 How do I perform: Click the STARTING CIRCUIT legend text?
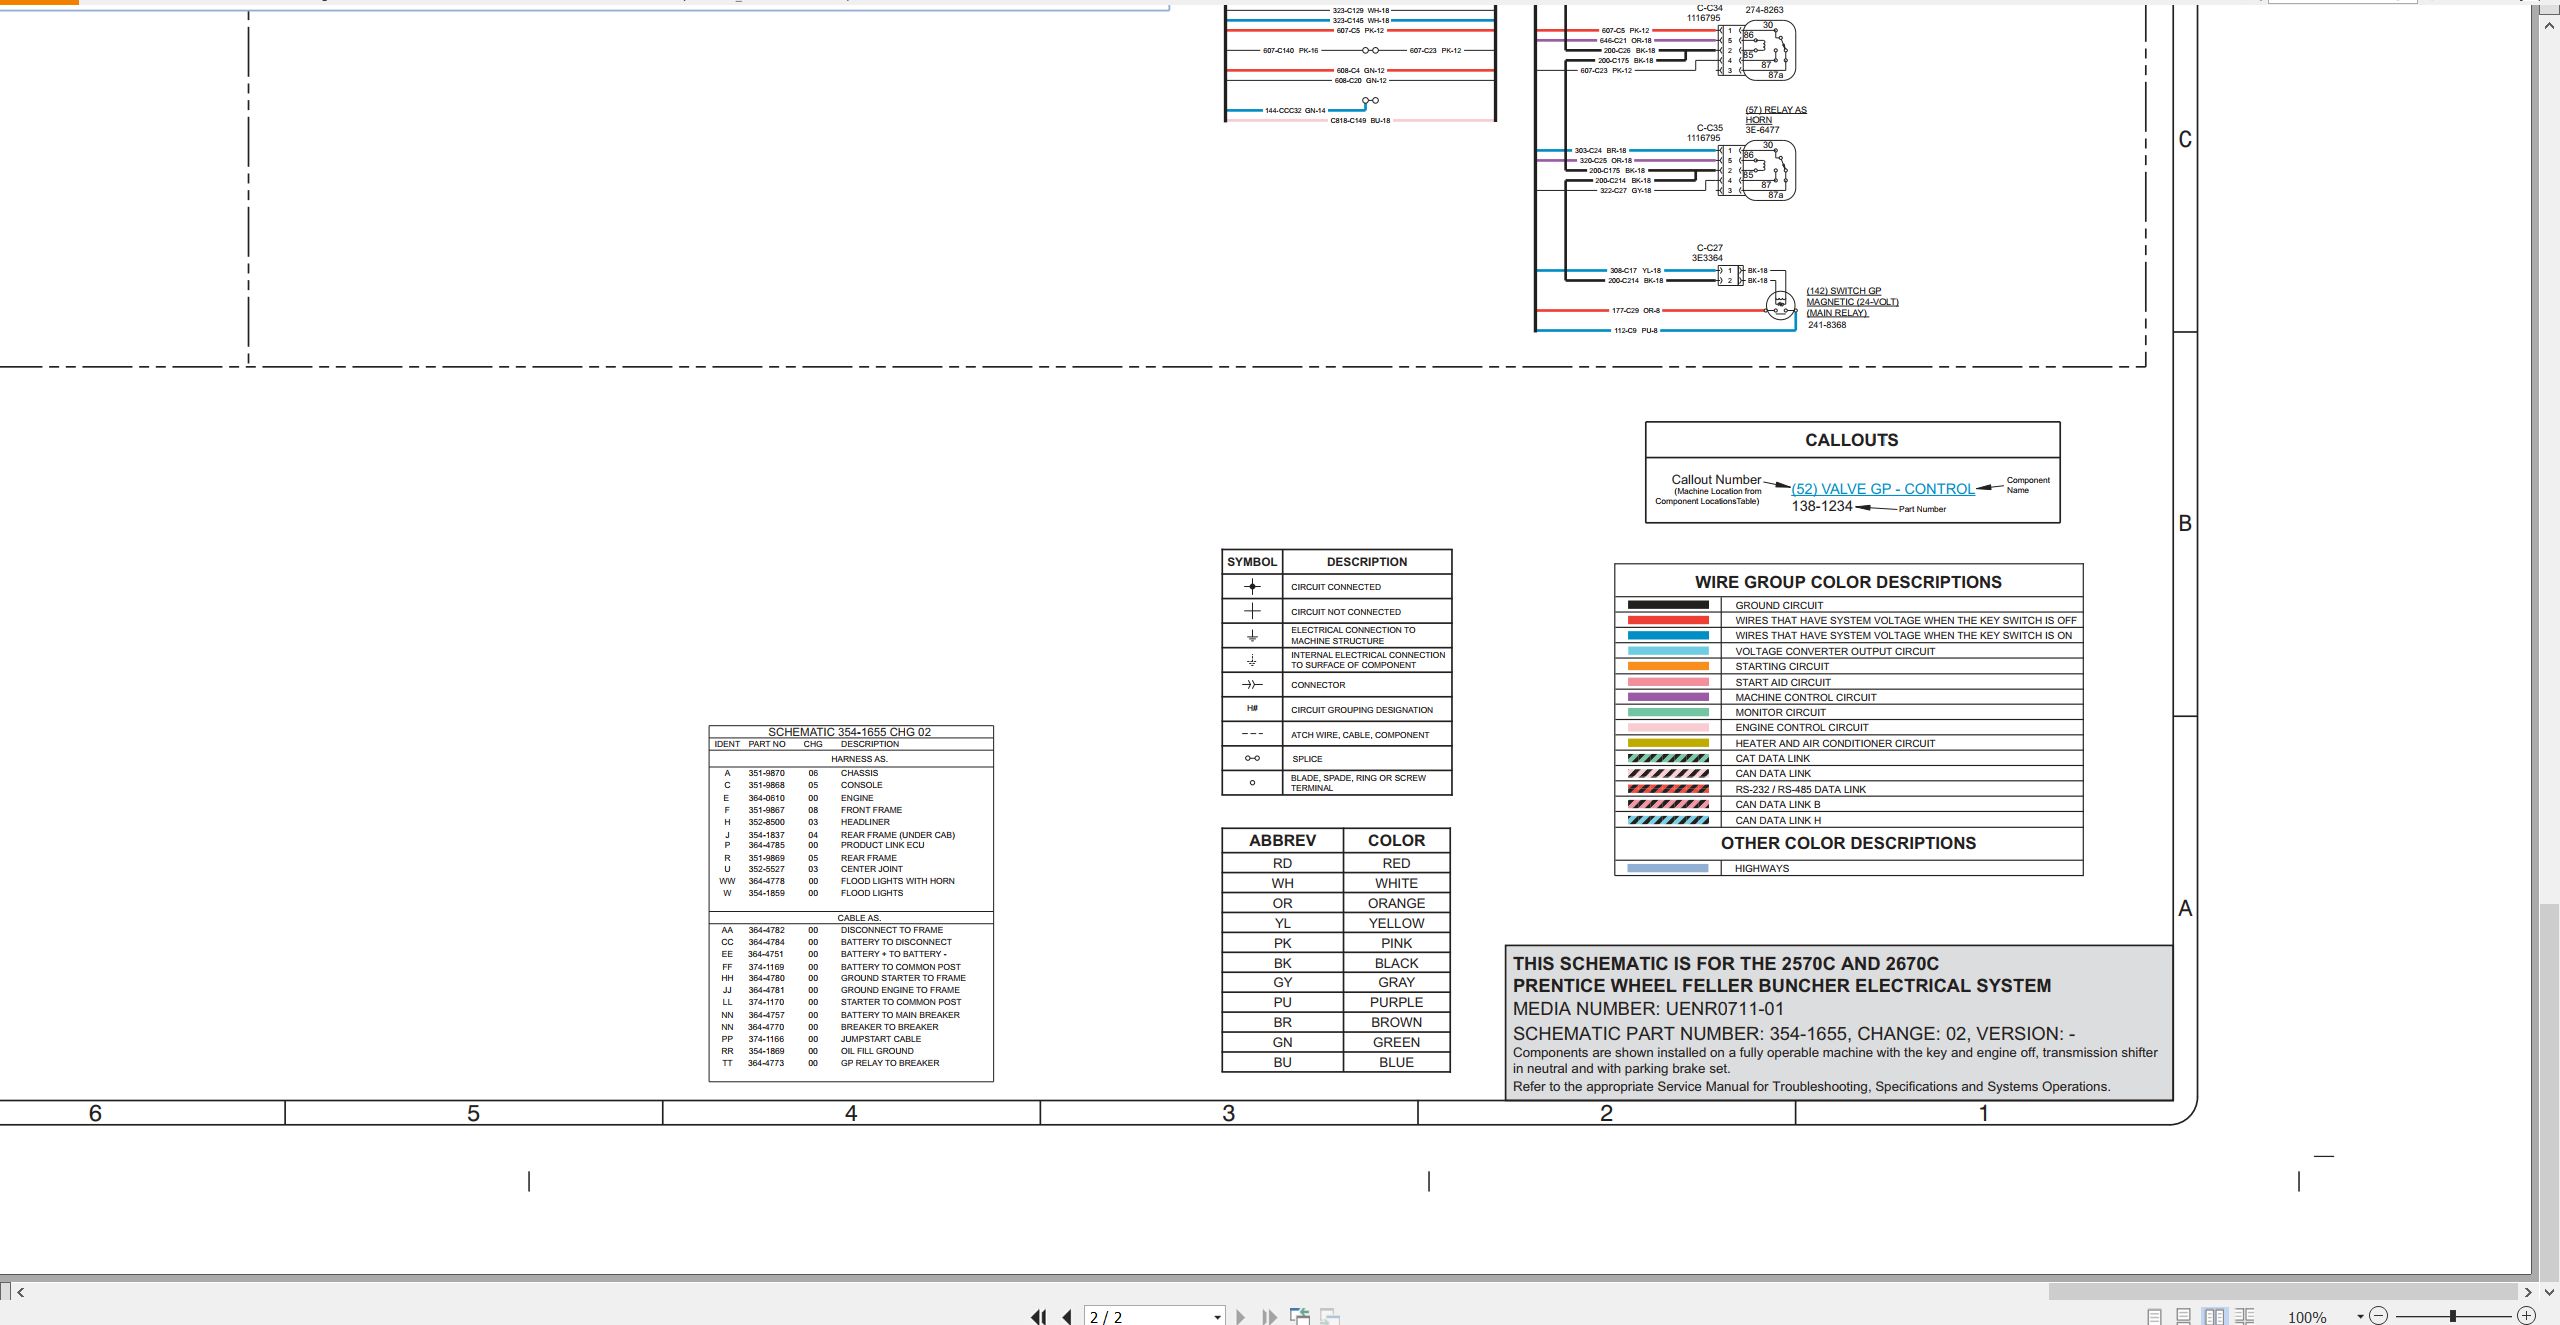1782,667
